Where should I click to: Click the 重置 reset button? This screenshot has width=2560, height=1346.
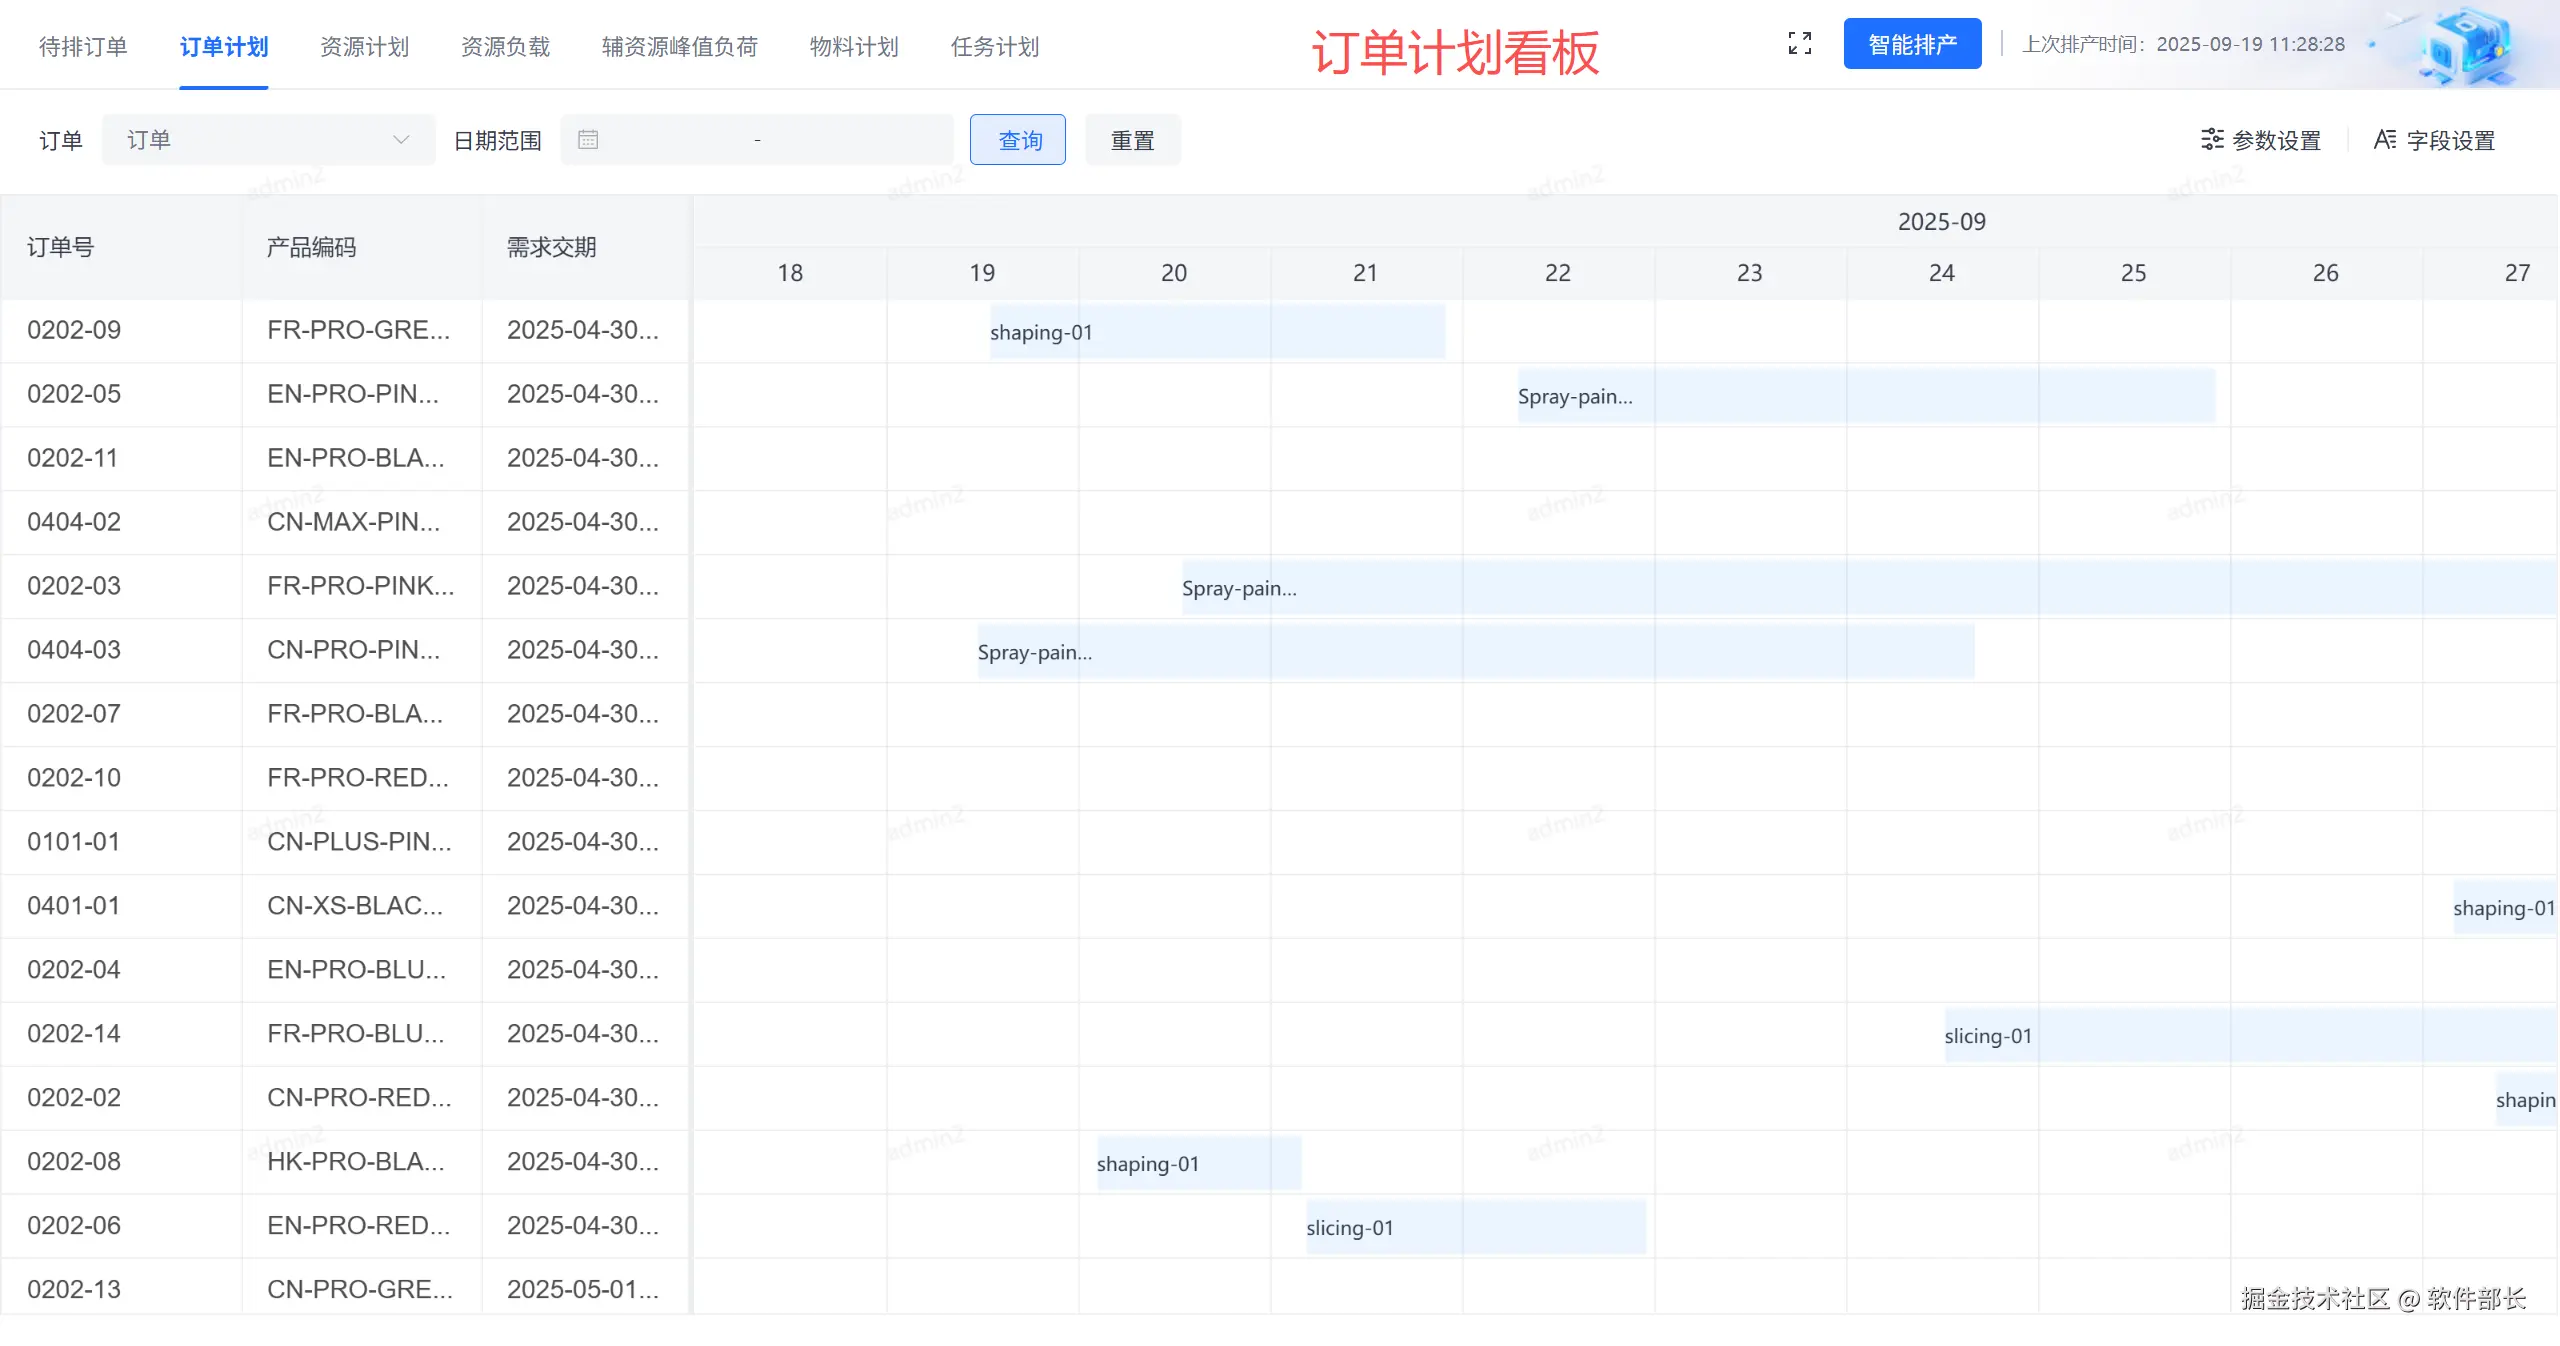point(1132,140)
